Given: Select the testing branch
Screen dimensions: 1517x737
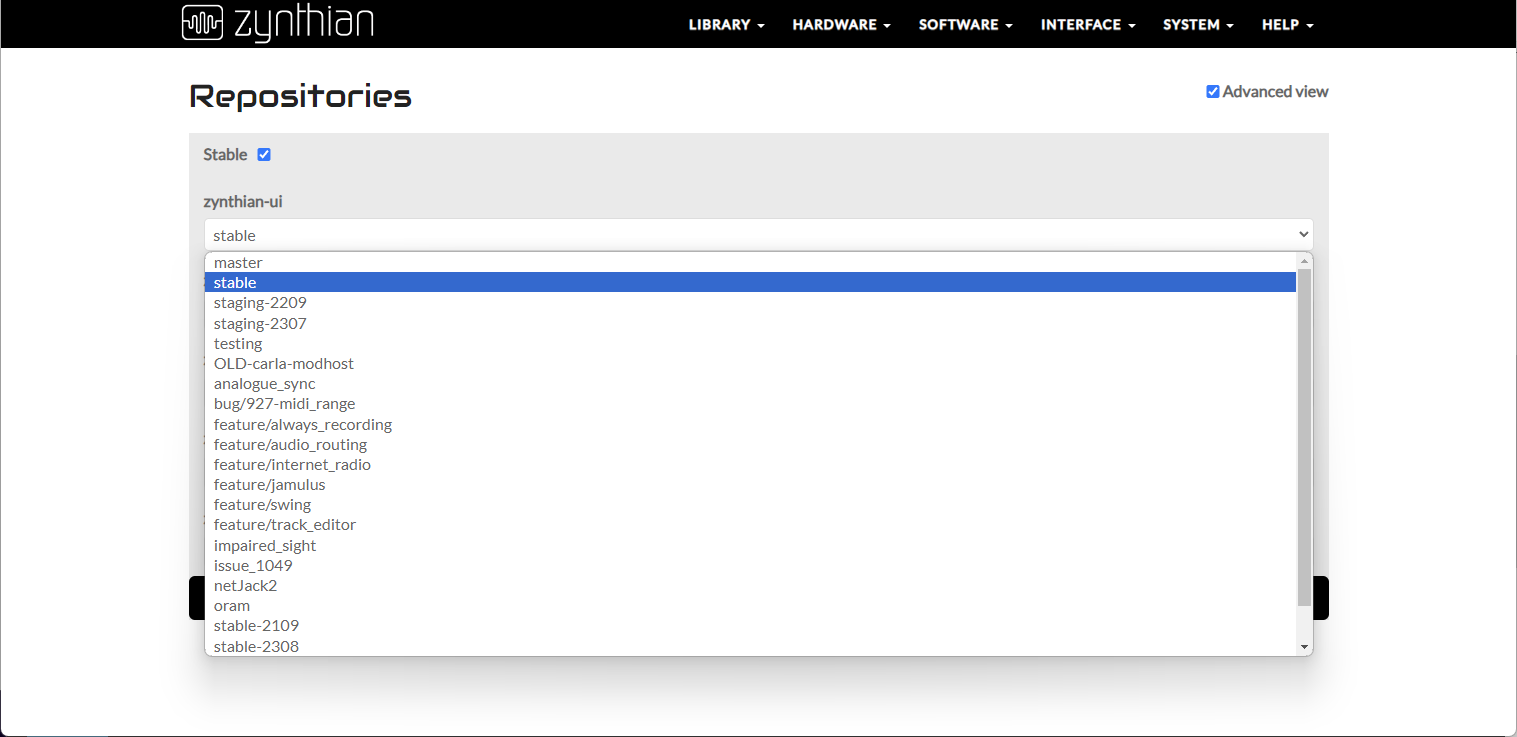Looking at the screenshot, I should 750,344.
